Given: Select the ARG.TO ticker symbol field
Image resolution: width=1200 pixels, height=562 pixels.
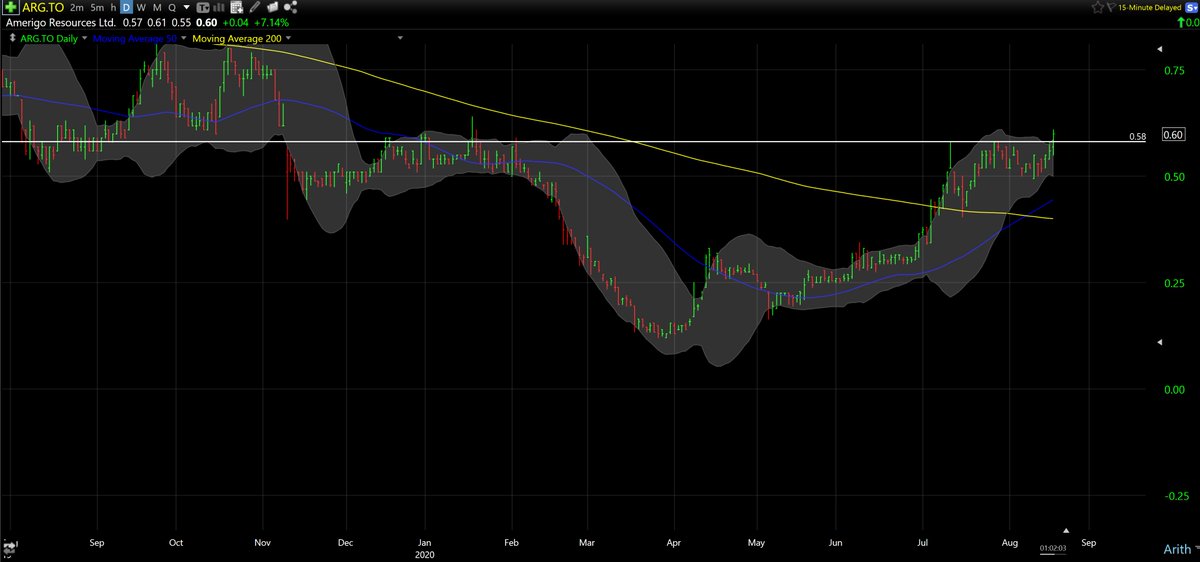Looking at the screenshot, I should click(x=43, y=7).
